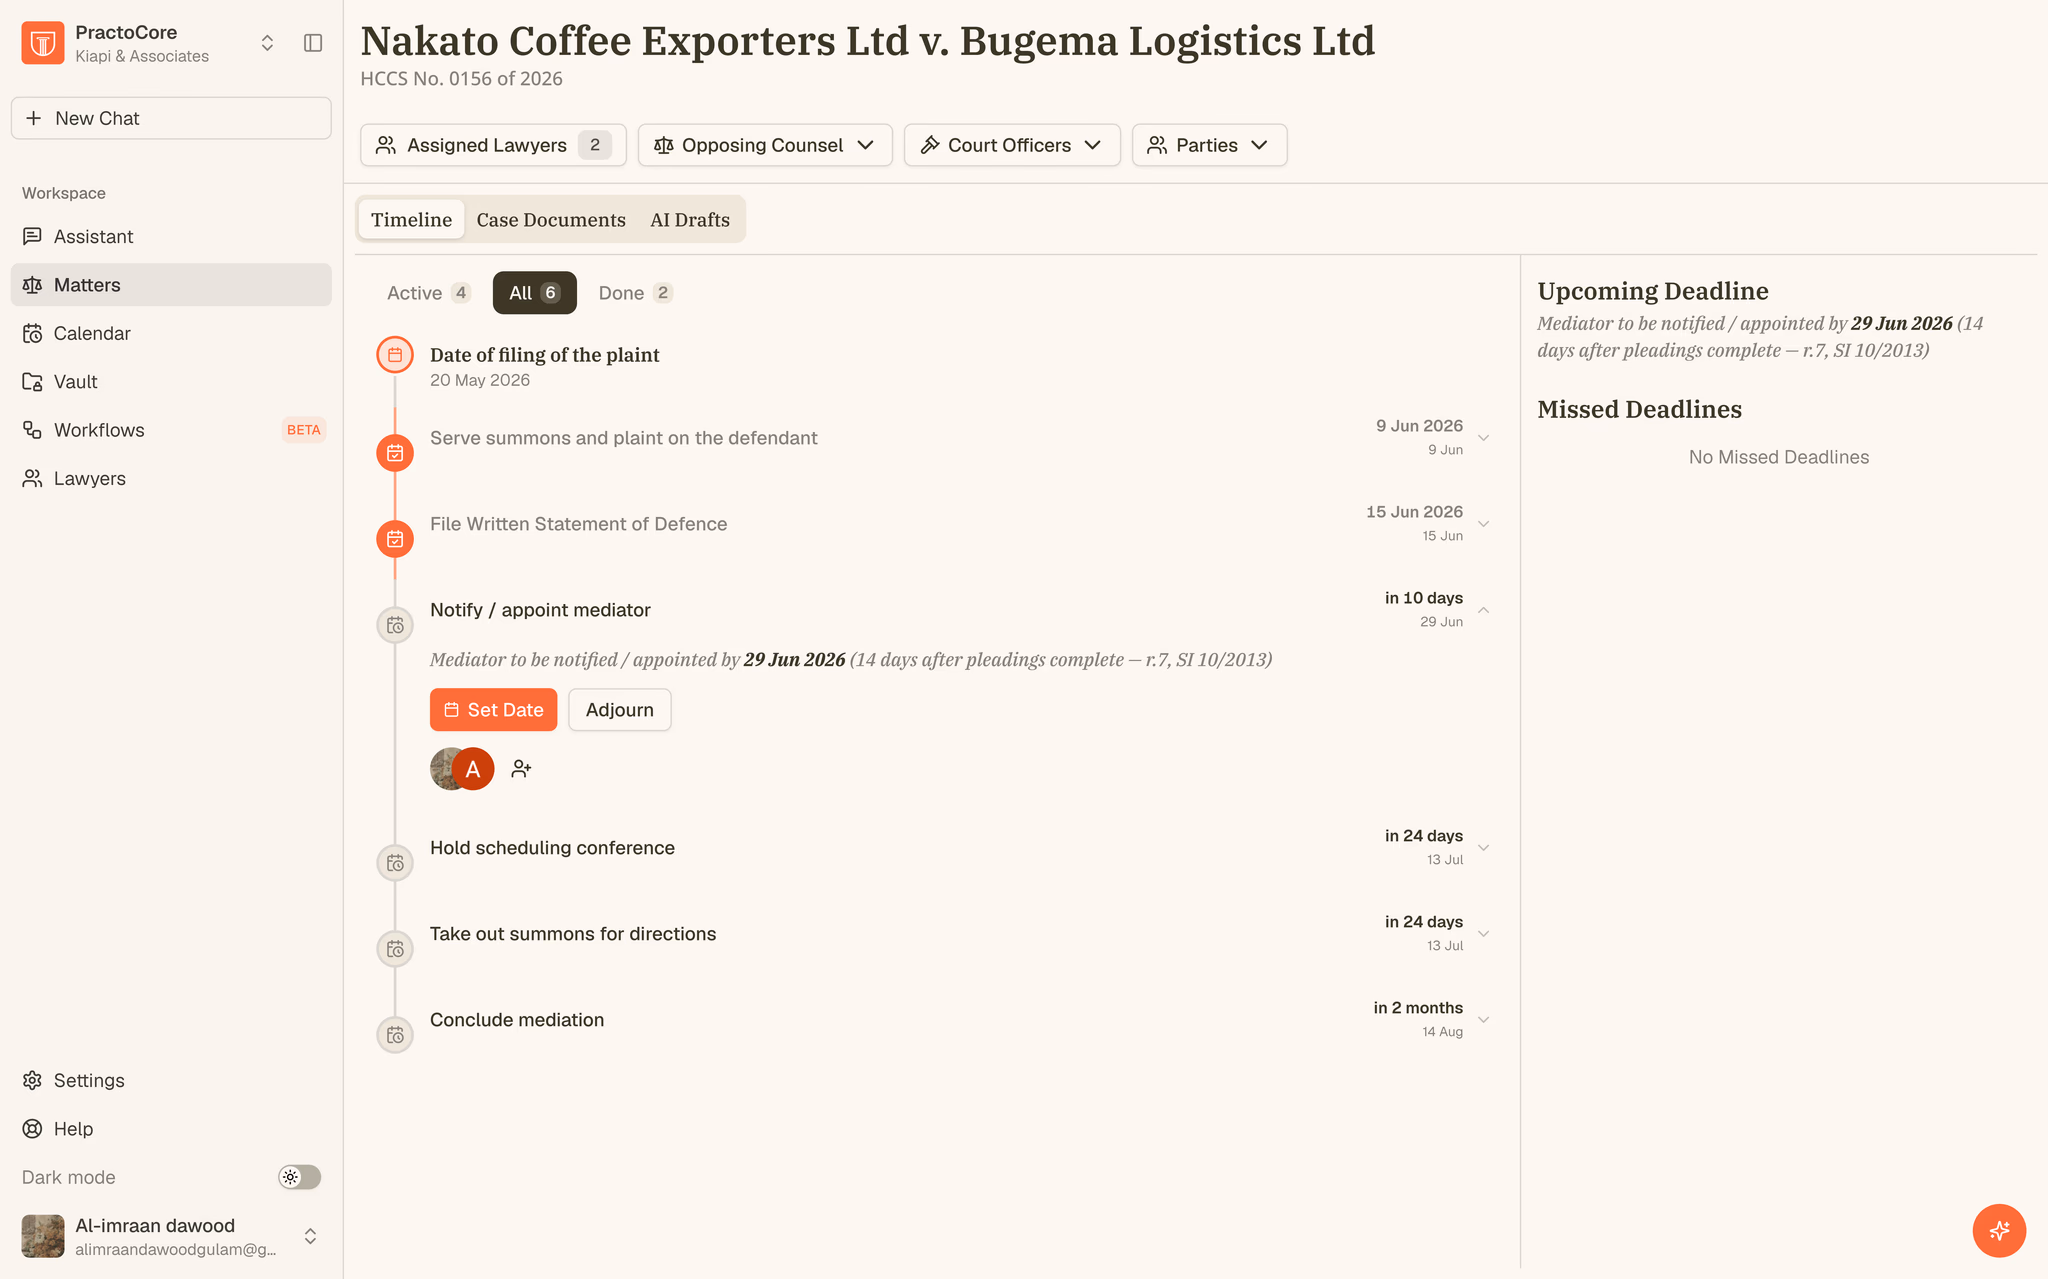Go to Calendar in workspace sidebar
Screen dimensions: 2048x1279
click(171, 333)
